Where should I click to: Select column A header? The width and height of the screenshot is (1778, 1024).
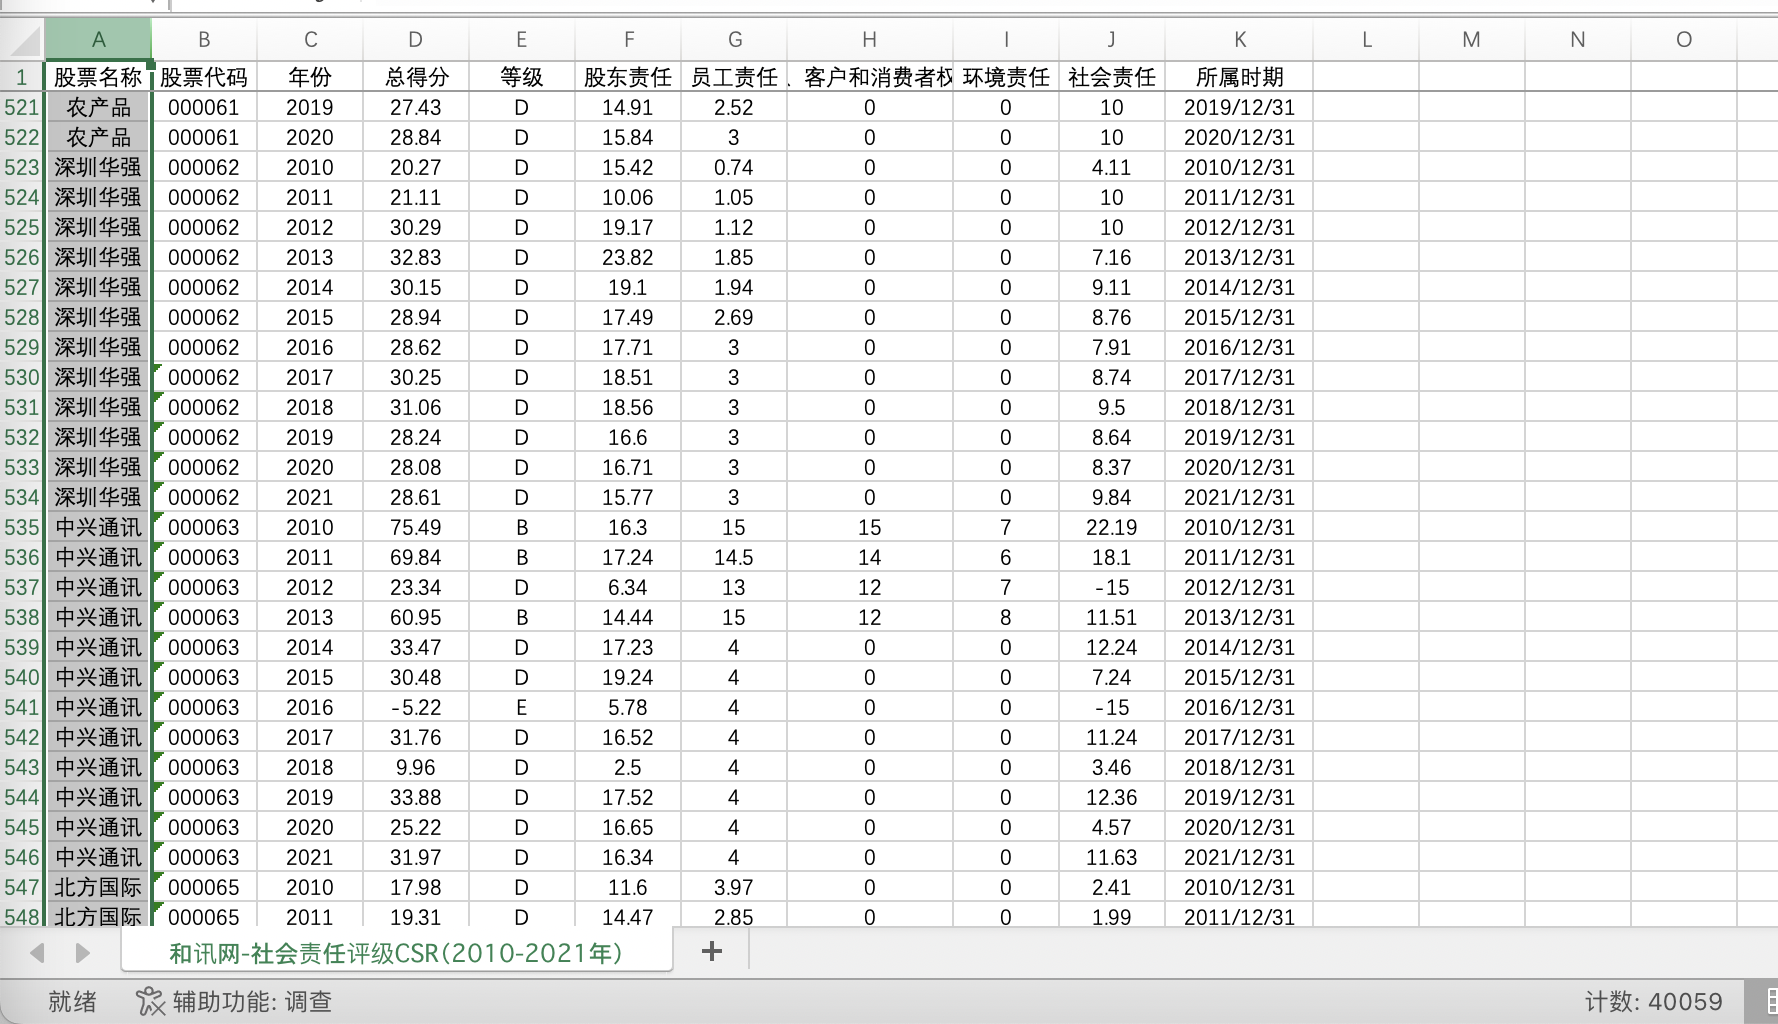[98, 40]
